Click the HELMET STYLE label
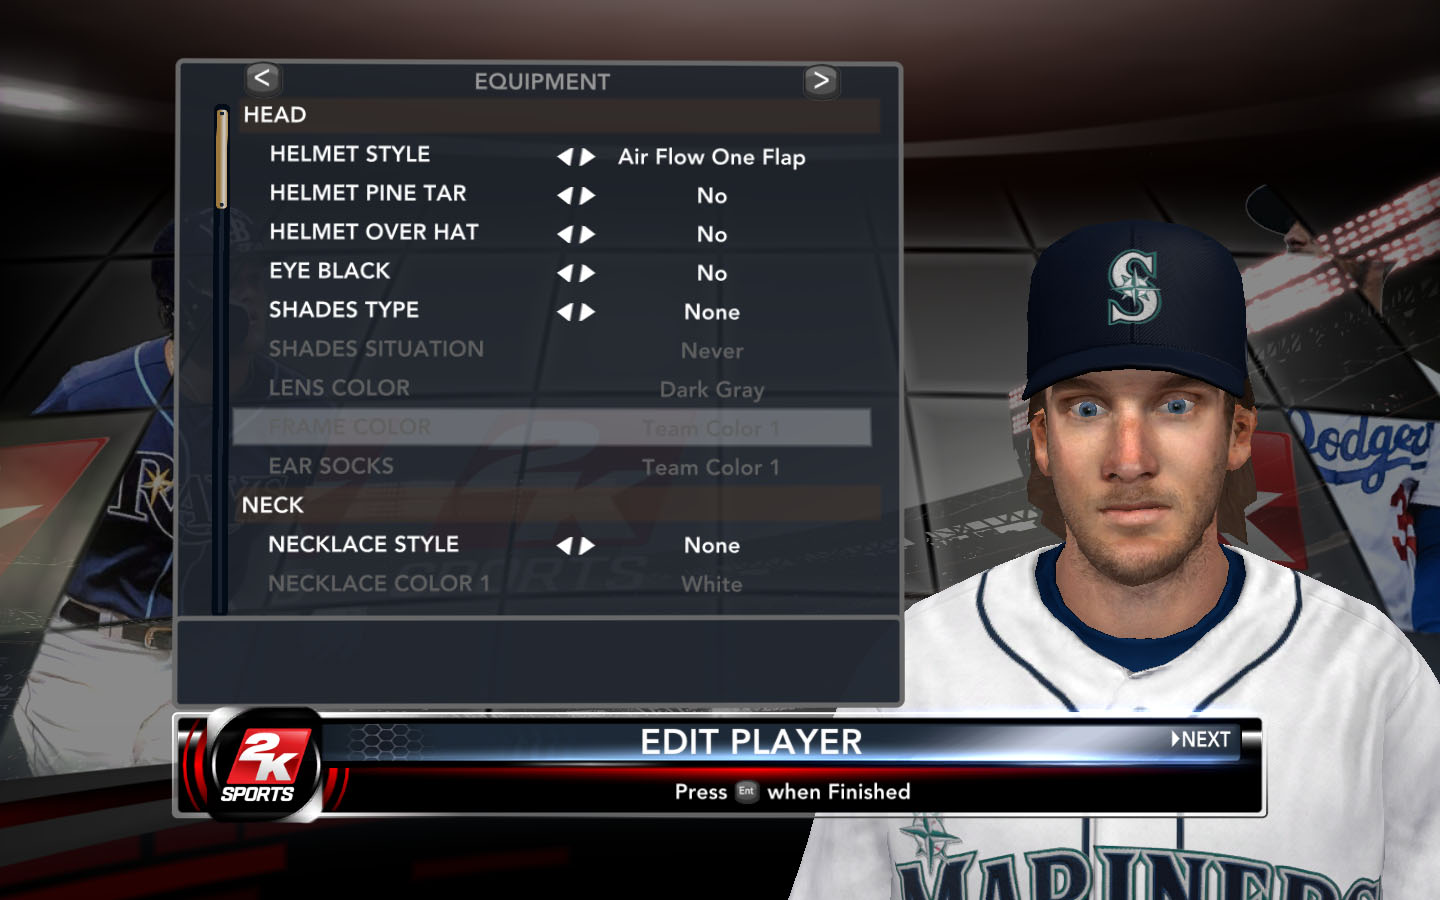The image size is (1440, 900). point(350,154)
